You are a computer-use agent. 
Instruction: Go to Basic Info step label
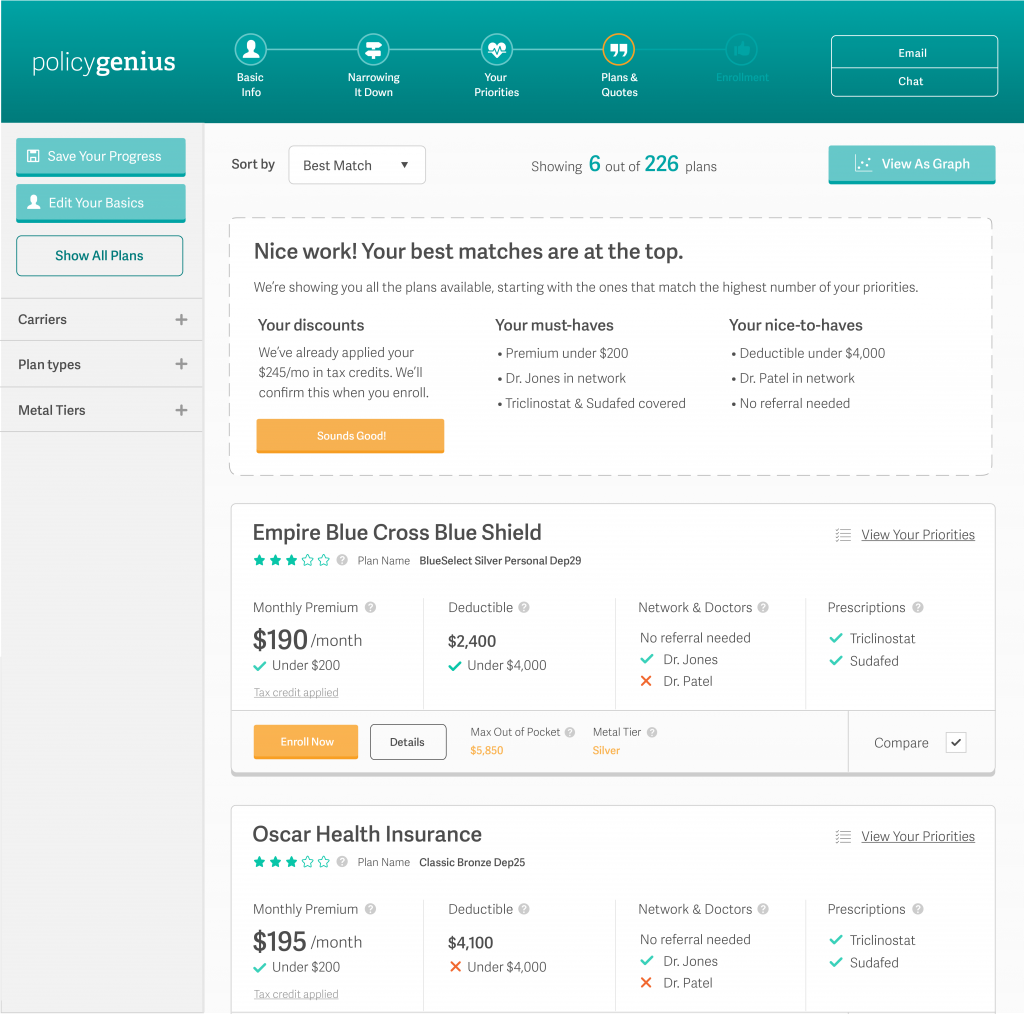251,85
